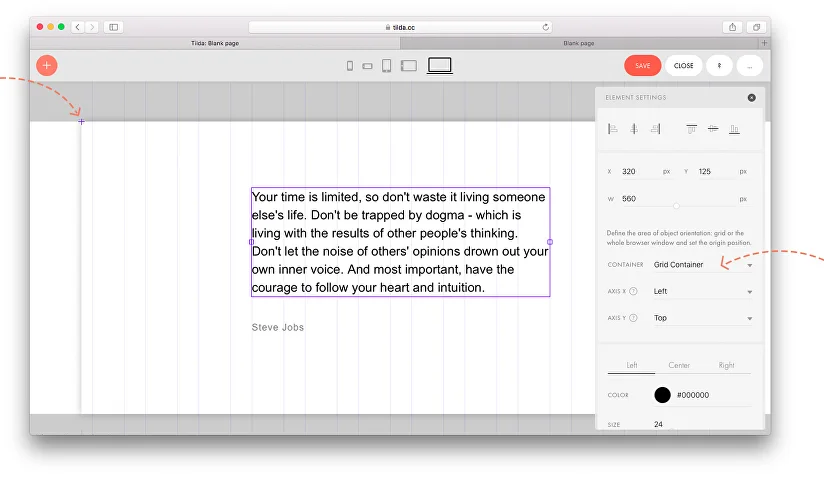Open the Container dropdown

tap(702, 265)
